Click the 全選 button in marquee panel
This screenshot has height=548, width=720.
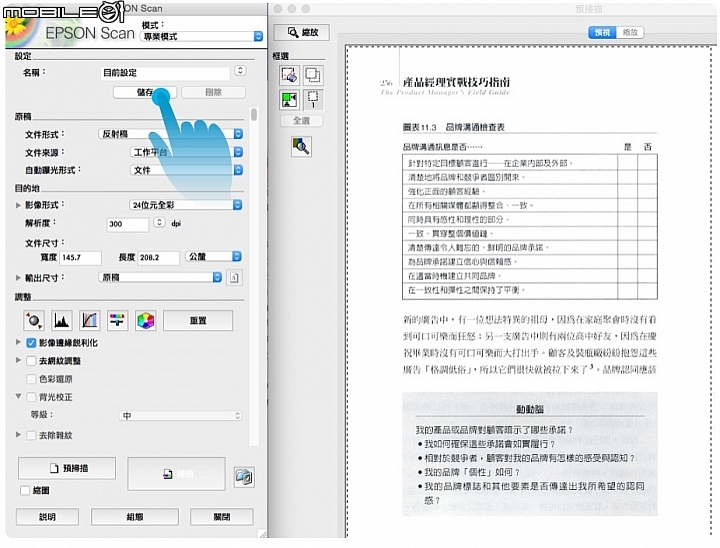tap(301, 121)
